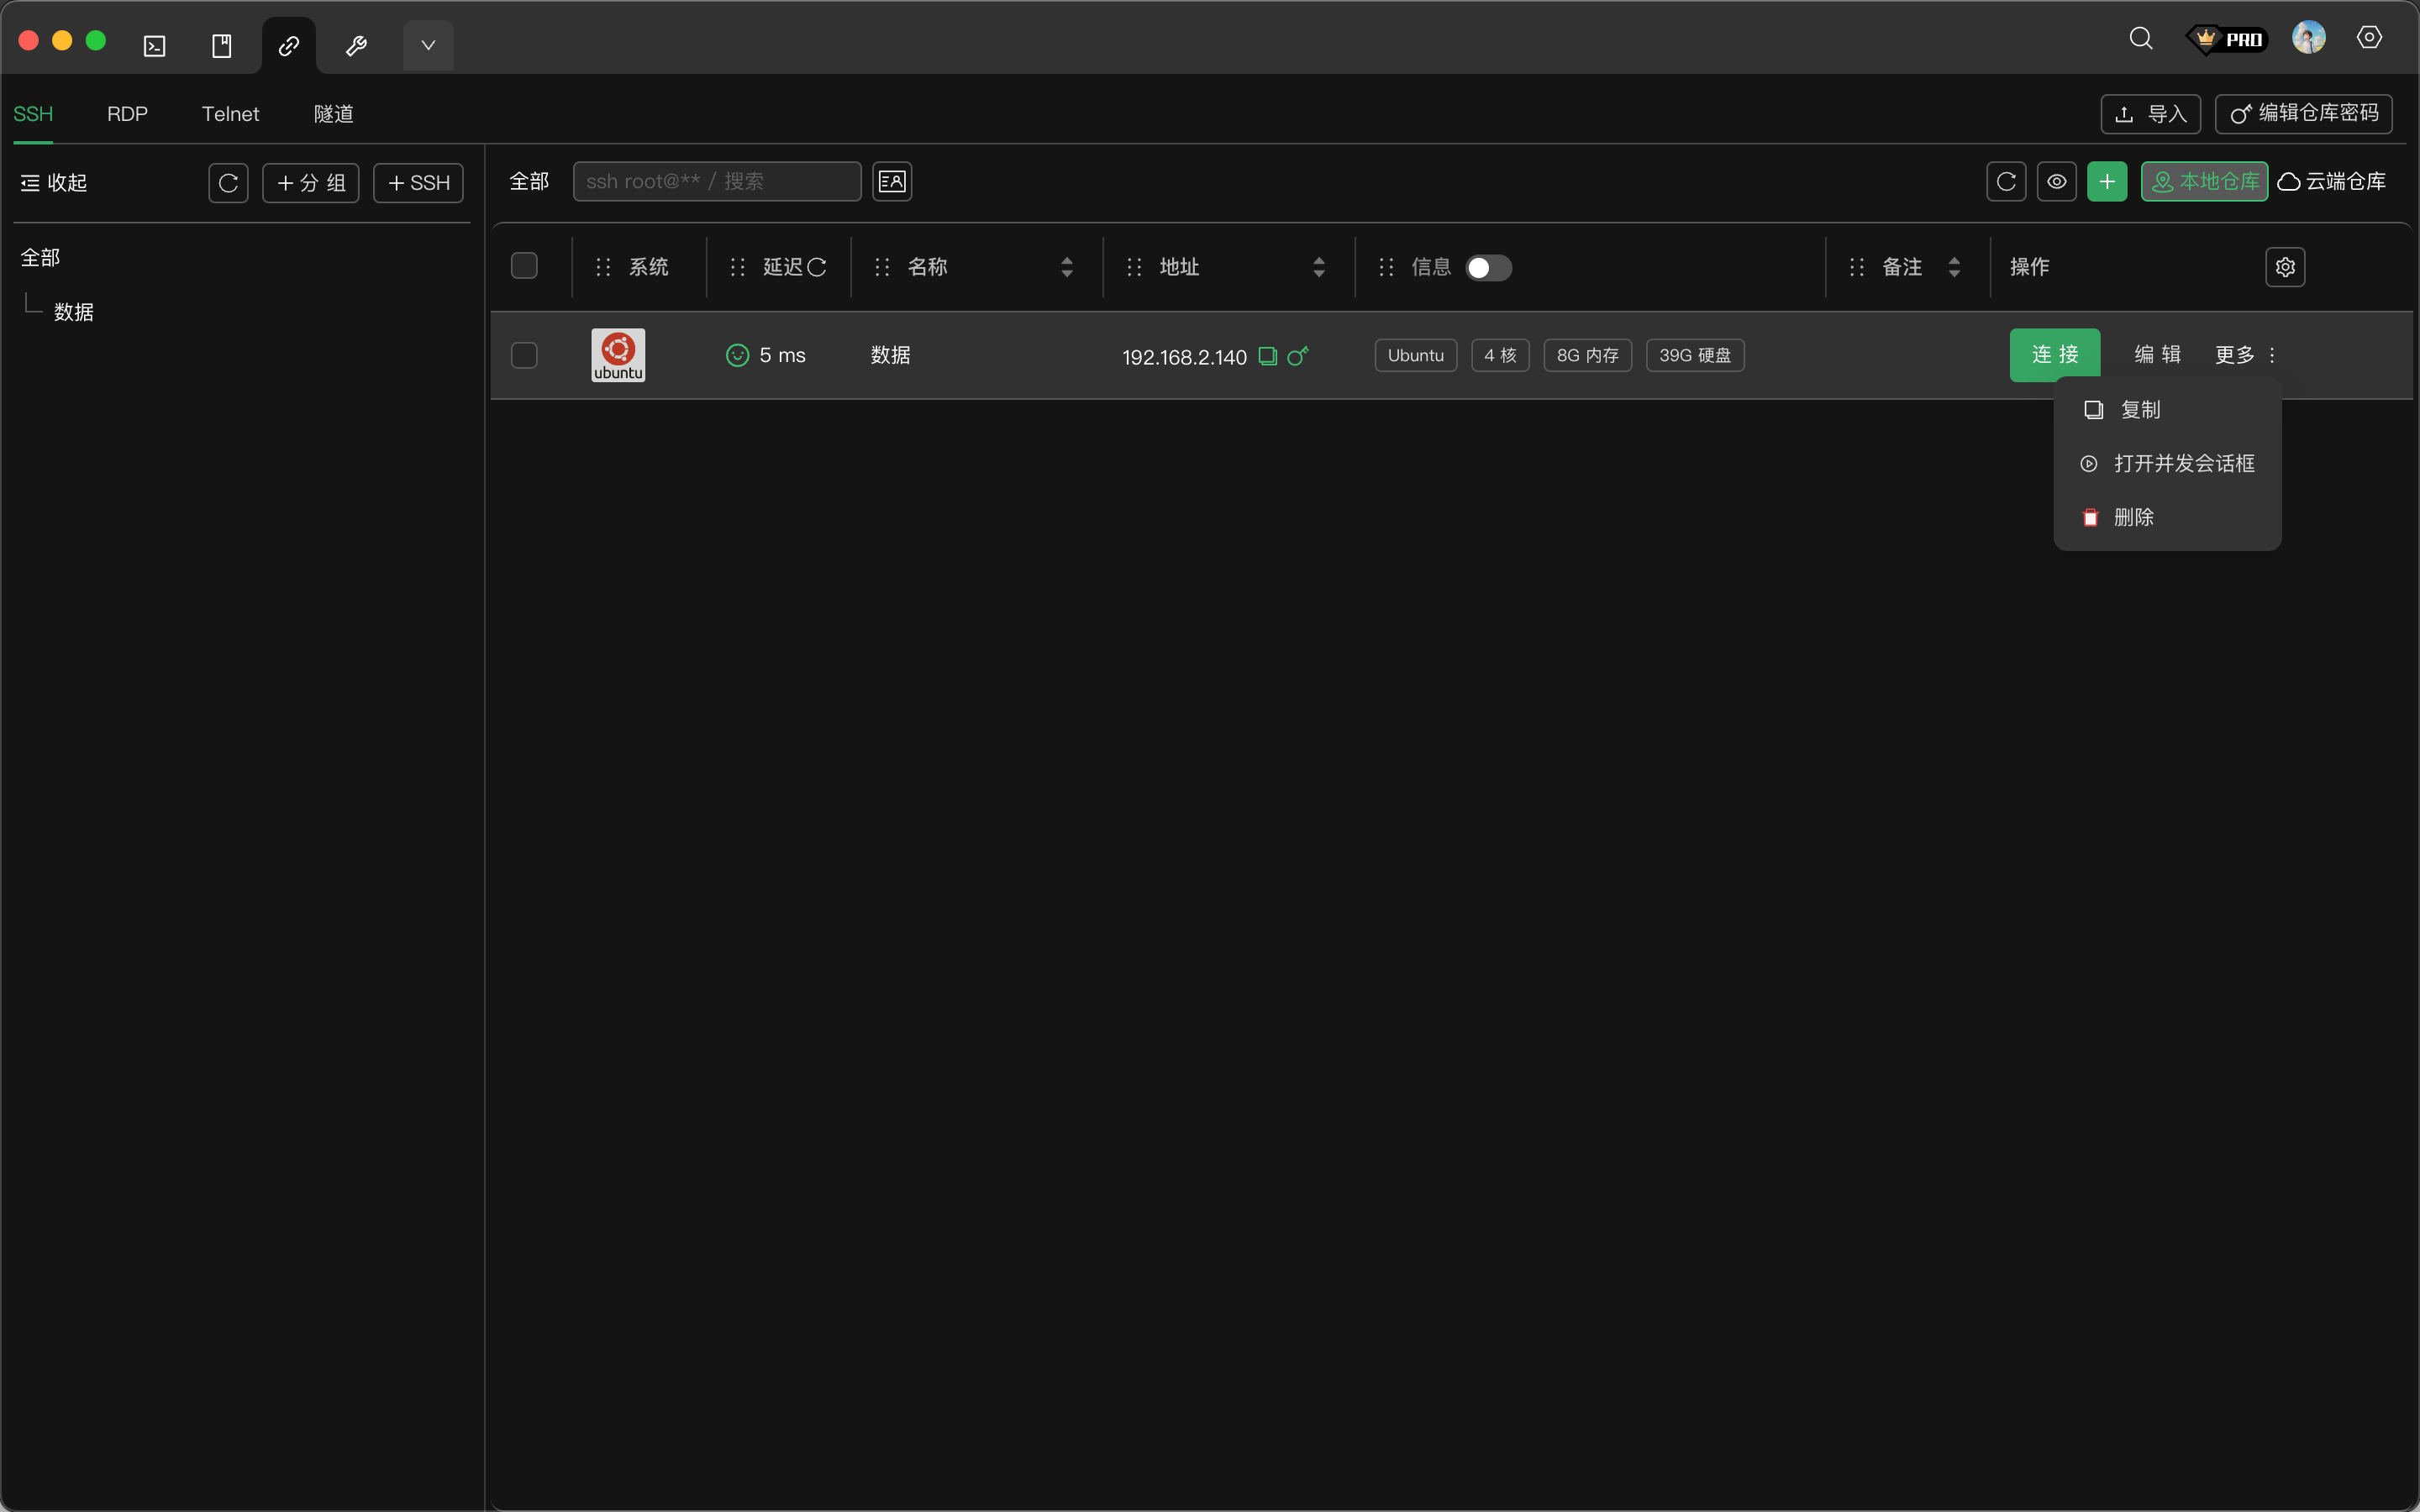The height and width of the screenshot is (1512, 2420).
Task: Refresh latency with 延迟 reload icon
Action: pyautogui.click(x=817, y=267)
